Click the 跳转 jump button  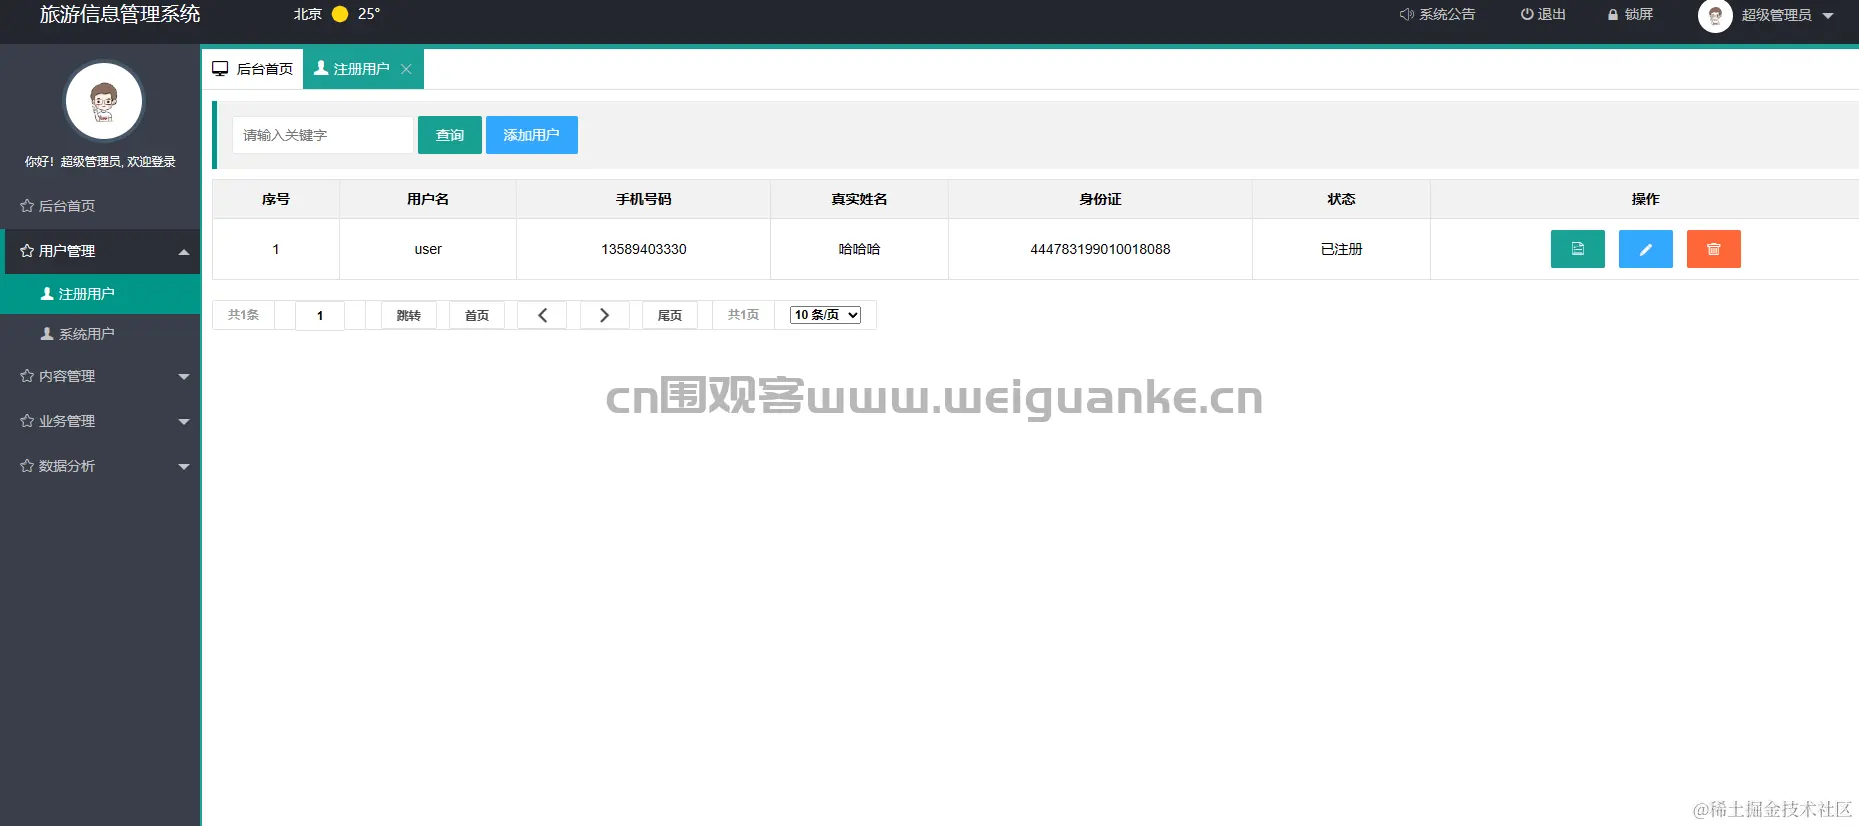(x=409, y=315)
